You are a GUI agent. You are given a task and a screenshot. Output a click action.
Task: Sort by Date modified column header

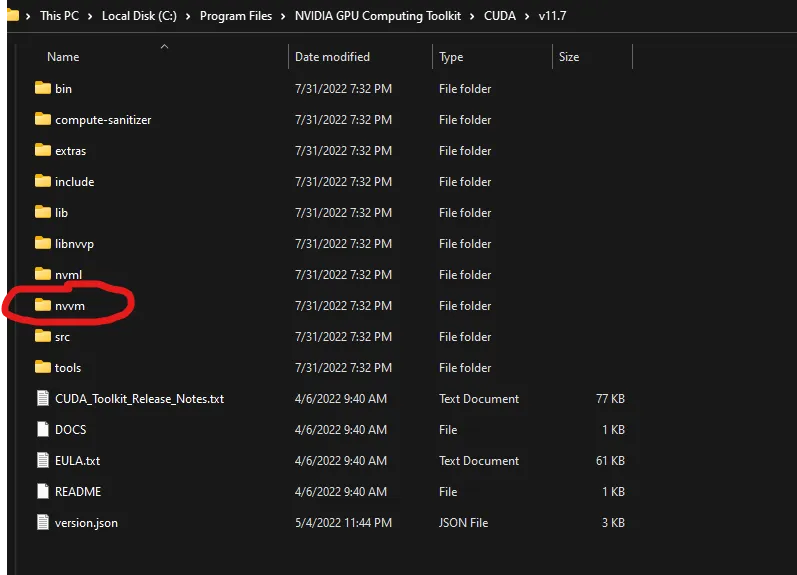[x=332, y=57]
